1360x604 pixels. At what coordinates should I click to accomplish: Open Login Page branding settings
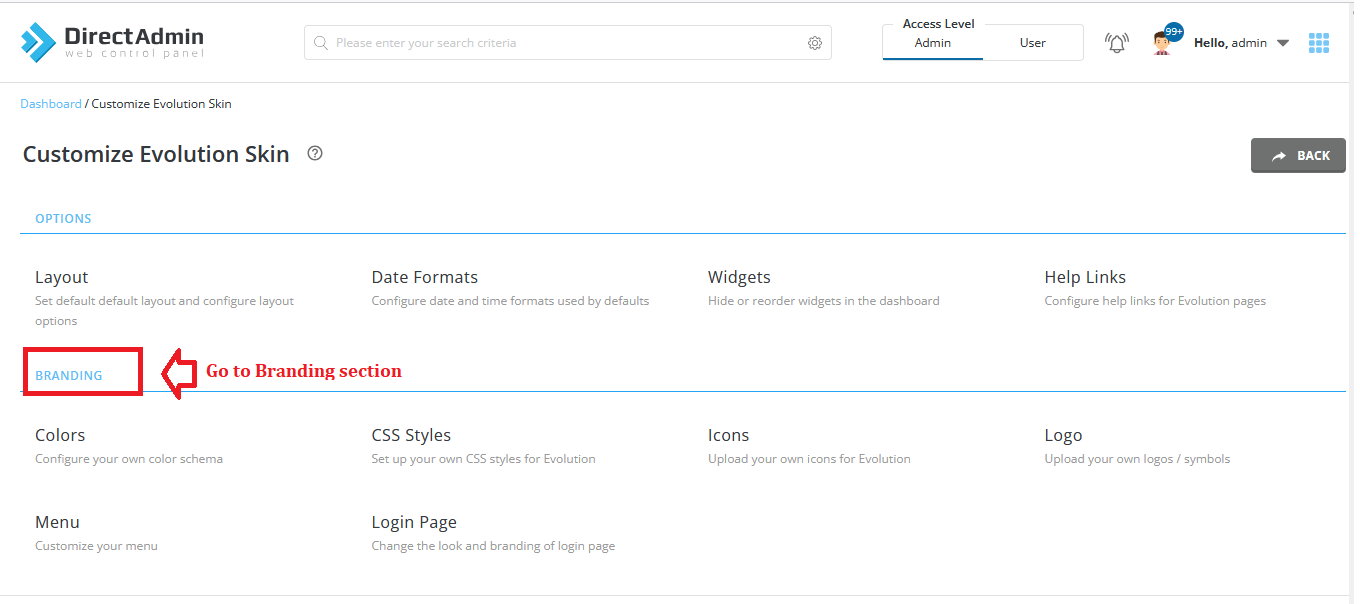point(414,522)
